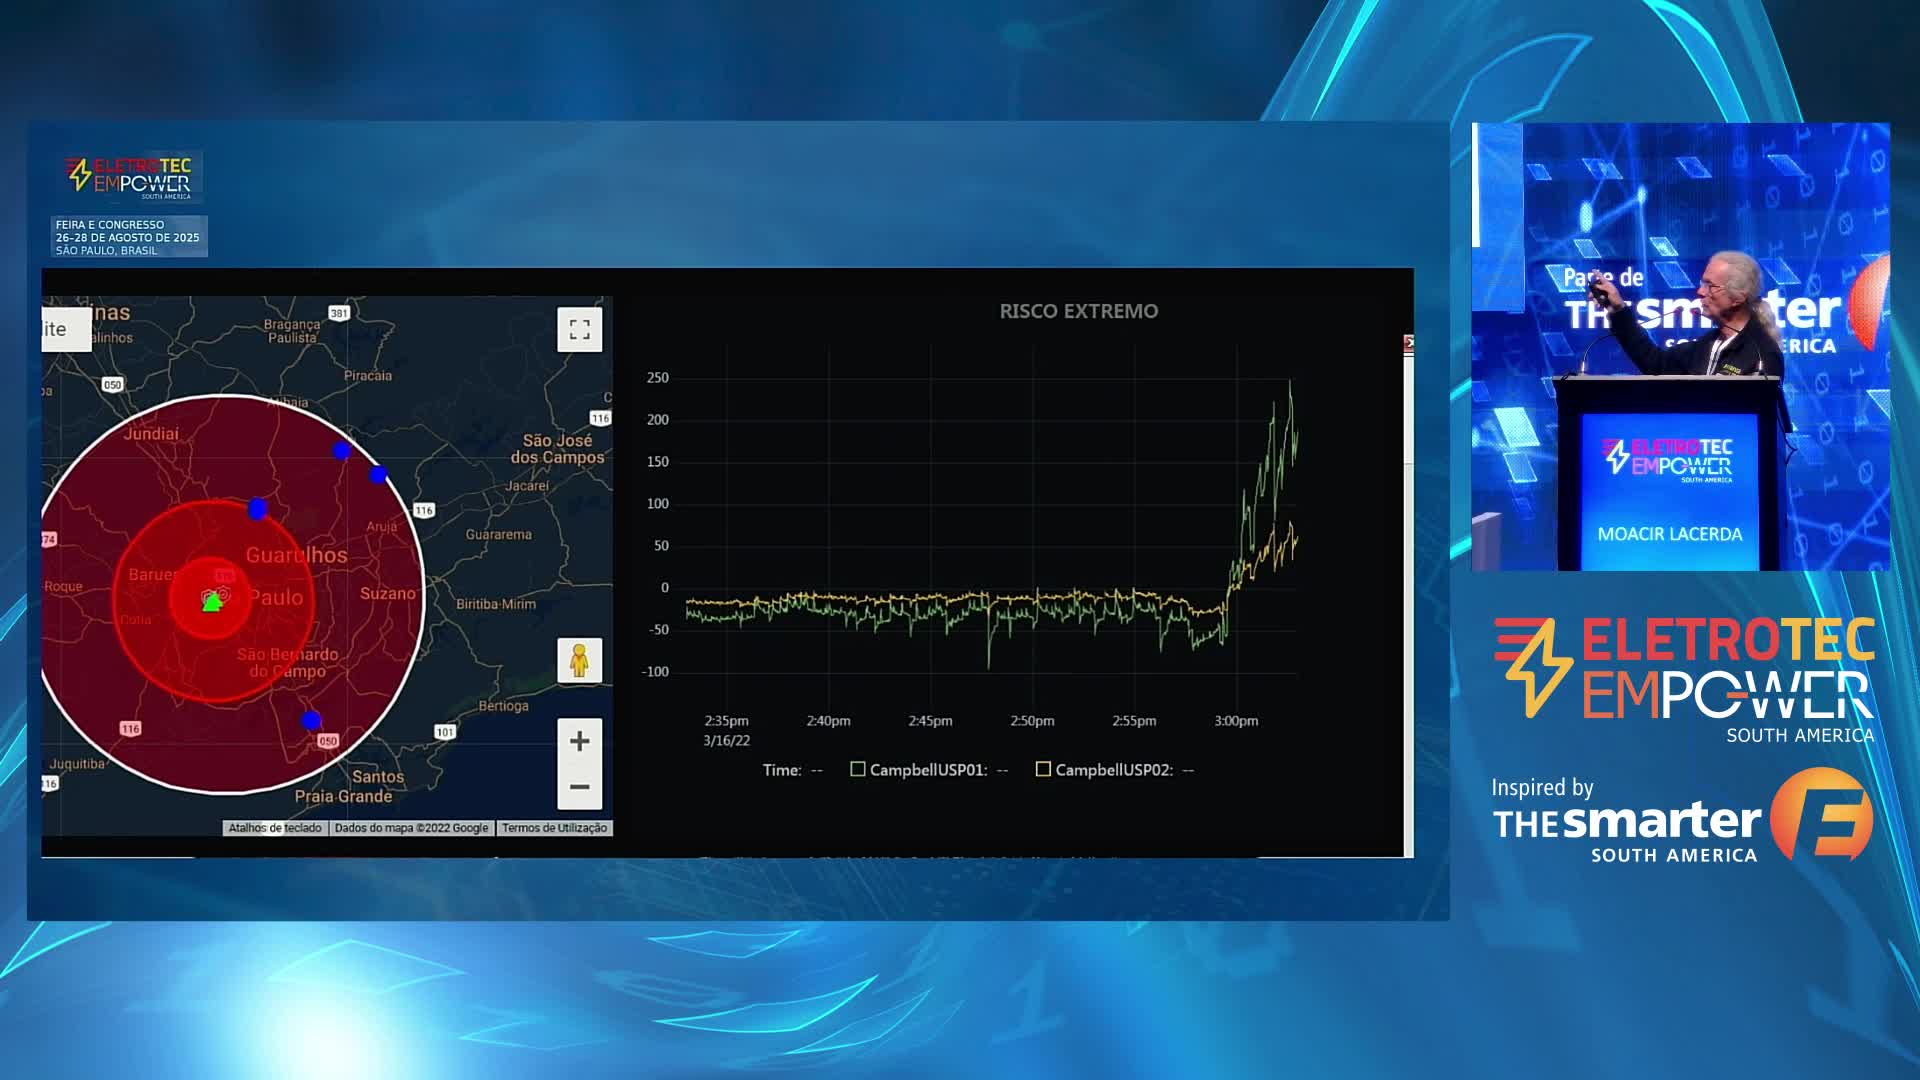Click the -100 value on the y-axis

(x=655, y=672)
